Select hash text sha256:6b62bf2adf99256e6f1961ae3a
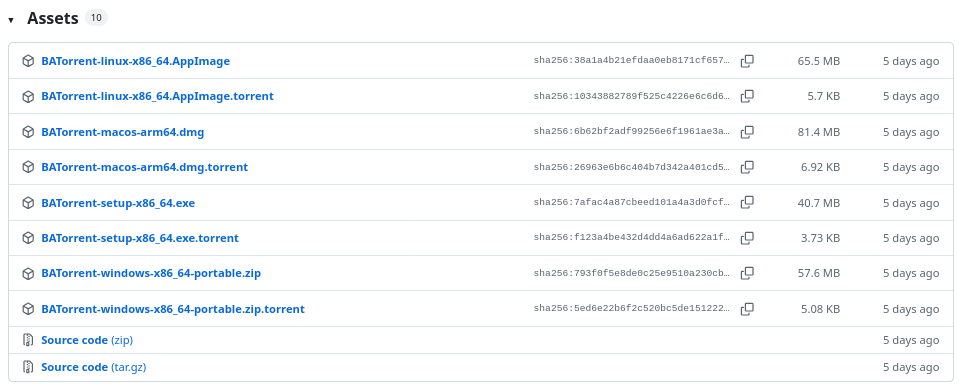This screenshot has width=959, height=392. pos(632,131)
